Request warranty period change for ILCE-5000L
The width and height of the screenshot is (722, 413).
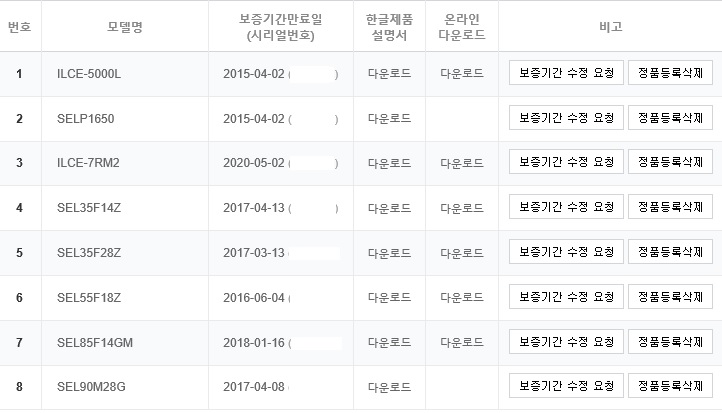(x=566, y=73)
